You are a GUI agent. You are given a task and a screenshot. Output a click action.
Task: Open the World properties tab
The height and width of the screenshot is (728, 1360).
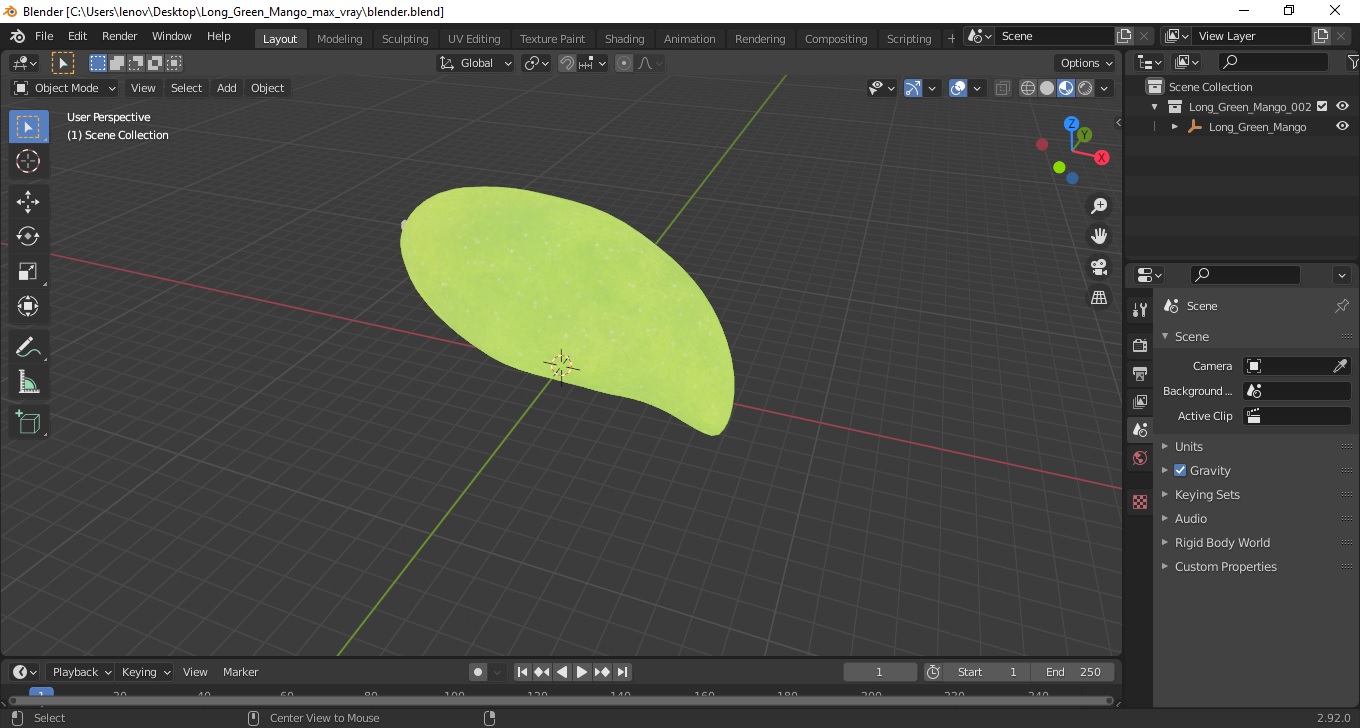coord(1140,458)
